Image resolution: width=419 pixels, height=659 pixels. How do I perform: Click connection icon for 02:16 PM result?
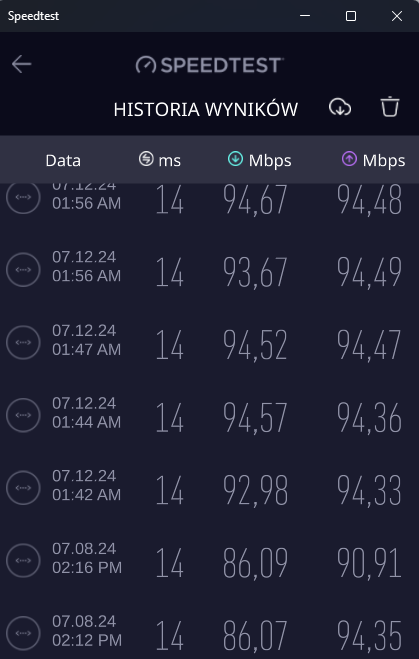tap(23, 560)
